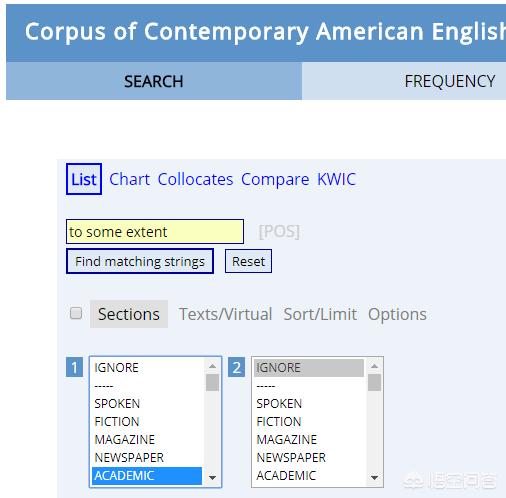Screen dimensions: 506x498
Task: Select SPOKEN in section list 1
Action: [147, 403]
